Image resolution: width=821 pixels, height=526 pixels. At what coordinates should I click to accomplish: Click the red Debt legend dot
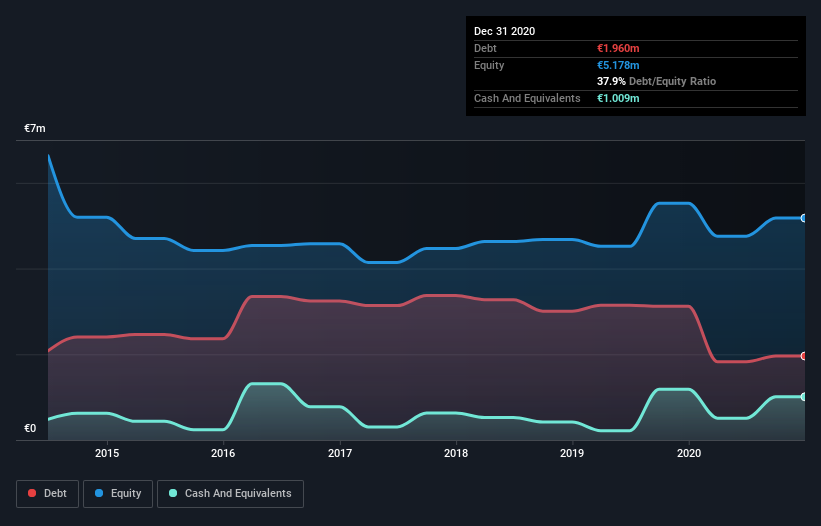tap(32, 493)
